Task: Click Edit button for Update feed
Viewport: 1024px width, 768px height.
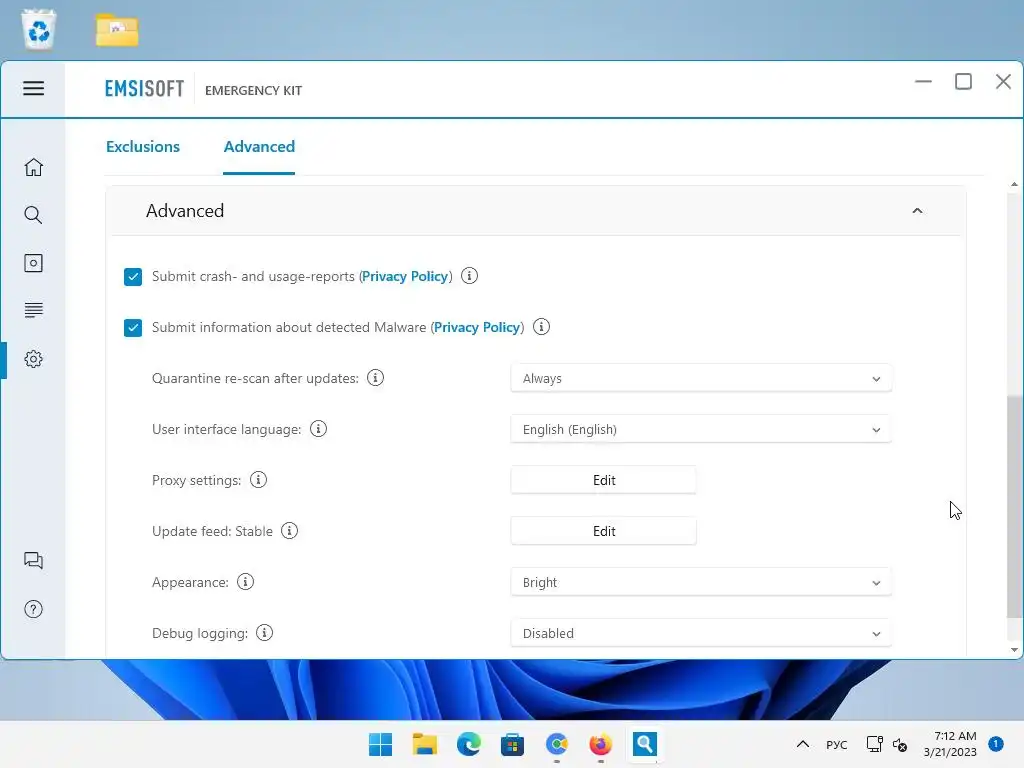Action: (603, 531)
